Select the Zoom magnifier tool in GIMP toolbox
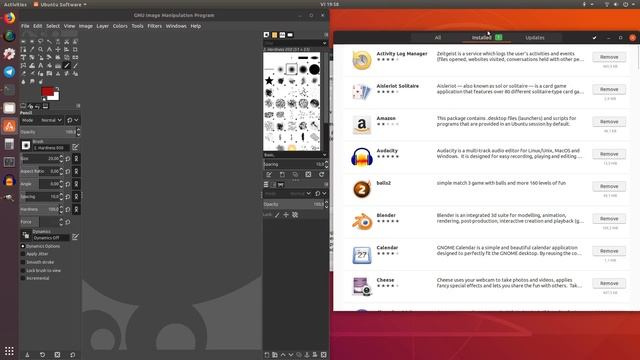The height and width of the screenshot is (360, 640). click(x=40, y=49)
